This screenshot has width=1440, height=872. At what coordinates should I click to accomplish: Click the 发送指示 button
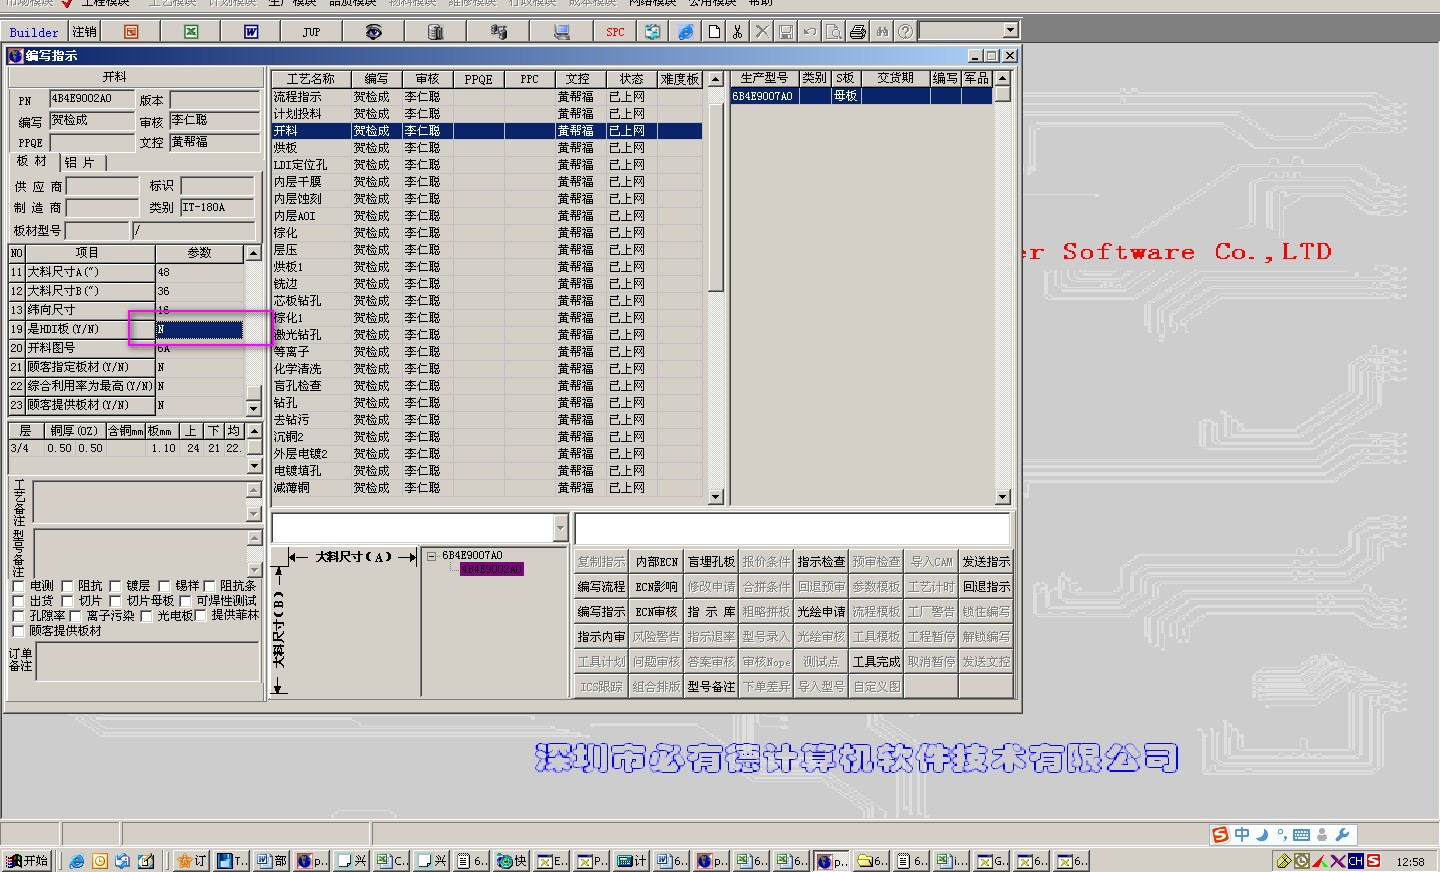click(x=986, y=562)
